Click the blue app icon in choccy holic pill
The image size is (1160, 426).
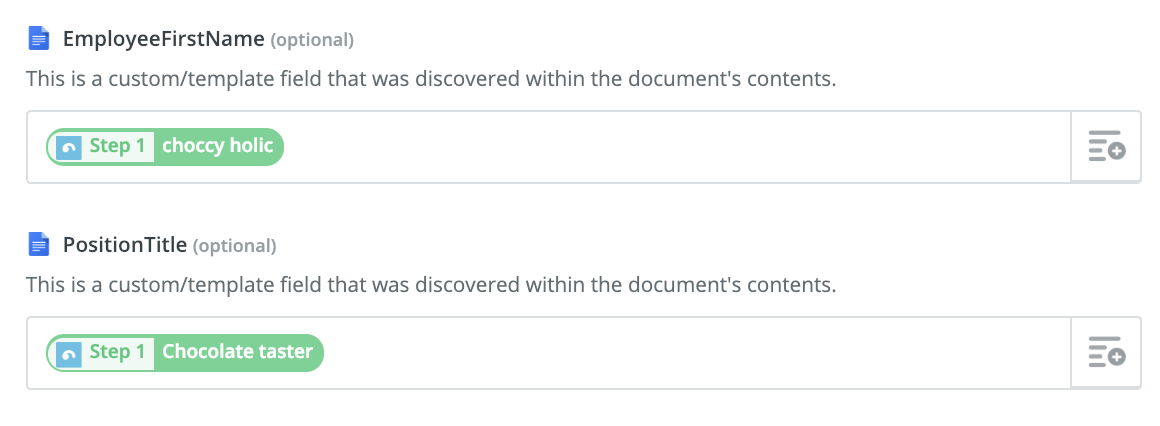[69, 147]
